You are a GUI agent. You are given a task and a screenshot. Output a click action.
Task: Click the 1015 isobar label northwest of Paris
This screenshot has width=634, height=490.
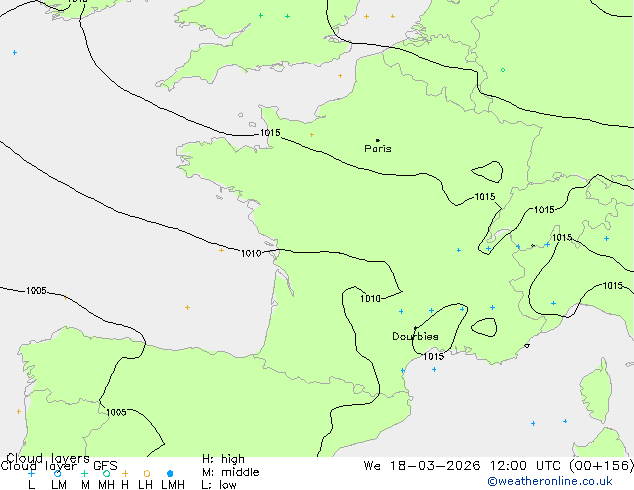tap(270, 133)
